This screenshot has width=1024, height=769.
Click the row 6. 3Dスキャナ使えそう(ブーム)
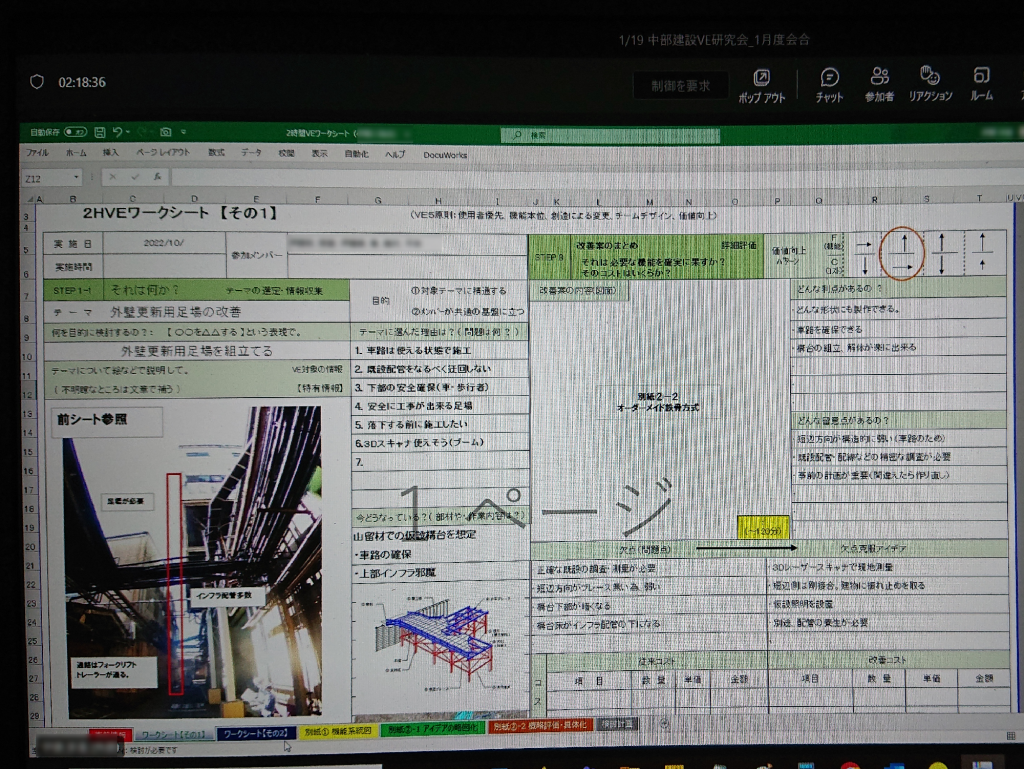point(440,443)
